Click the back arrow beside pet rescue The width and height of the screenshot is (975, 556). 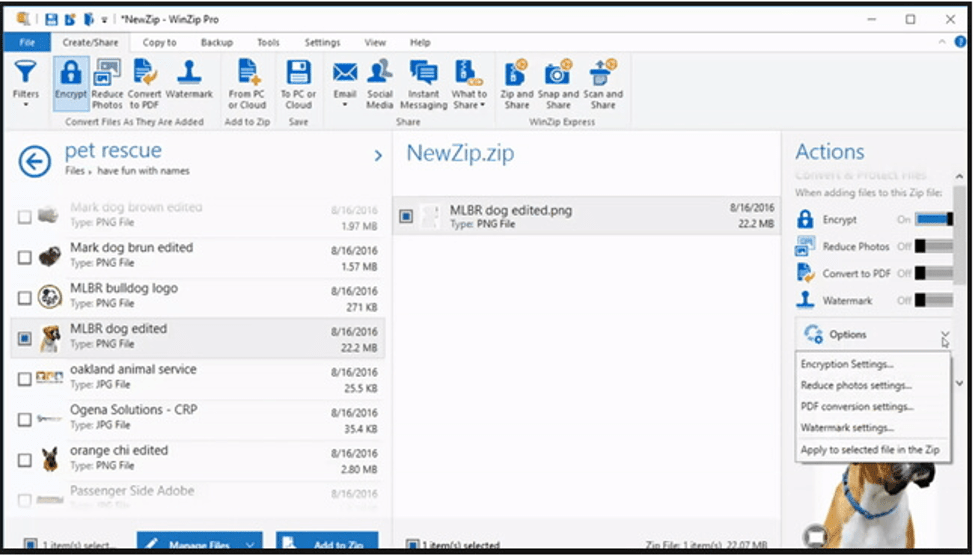35,161
